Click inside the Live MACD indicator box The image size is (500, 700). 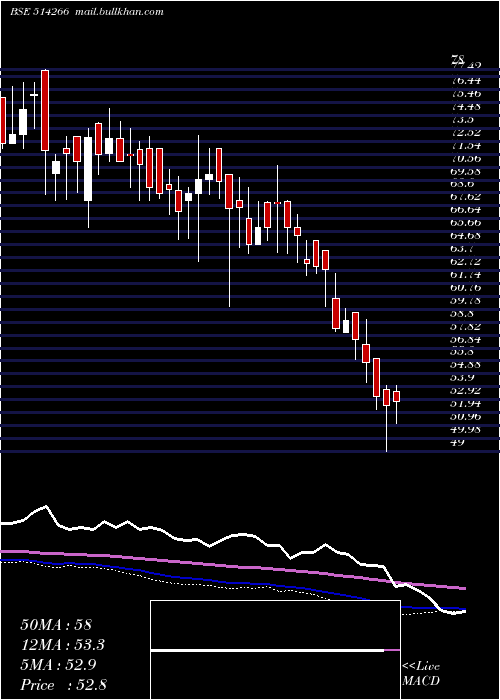[x=275, y=650]
